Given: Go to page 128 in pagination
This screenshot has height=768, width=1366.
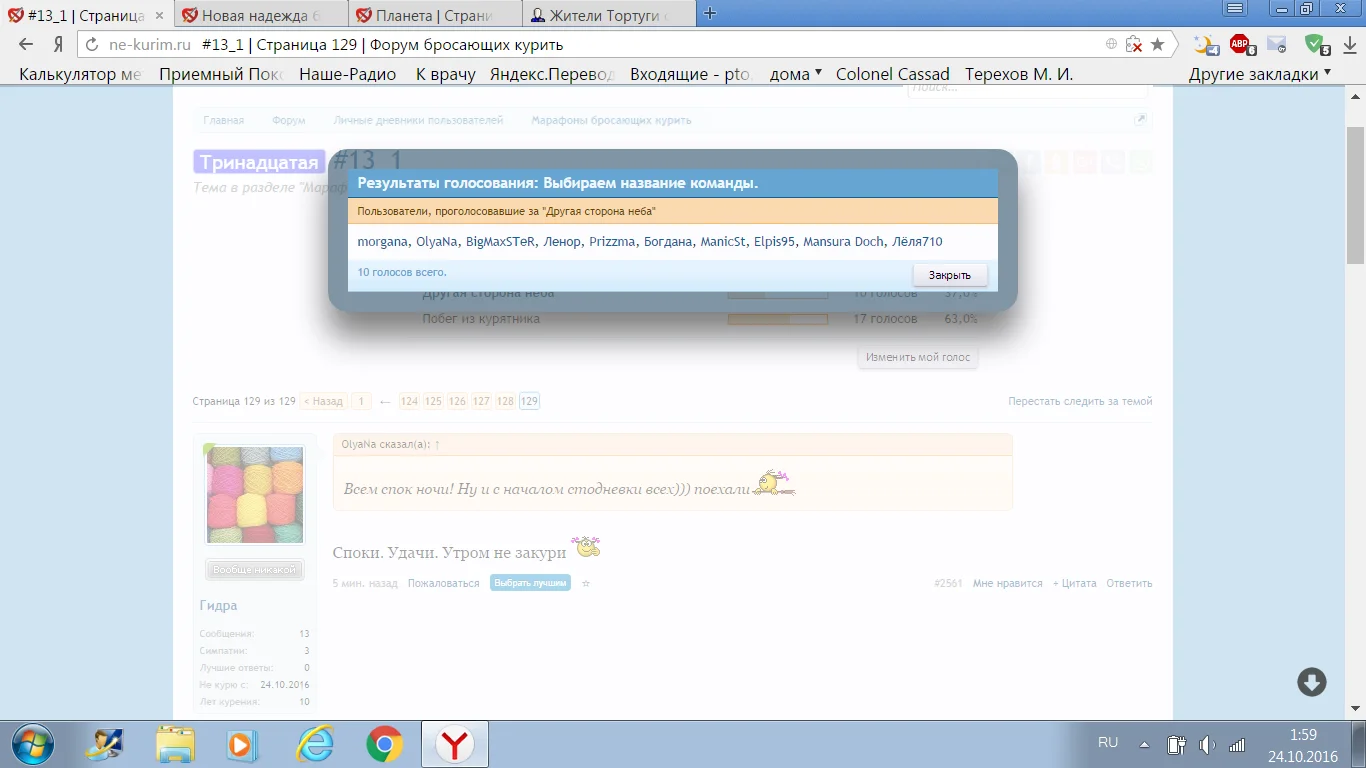Looking at the screenshot, I should coord(505,401).
